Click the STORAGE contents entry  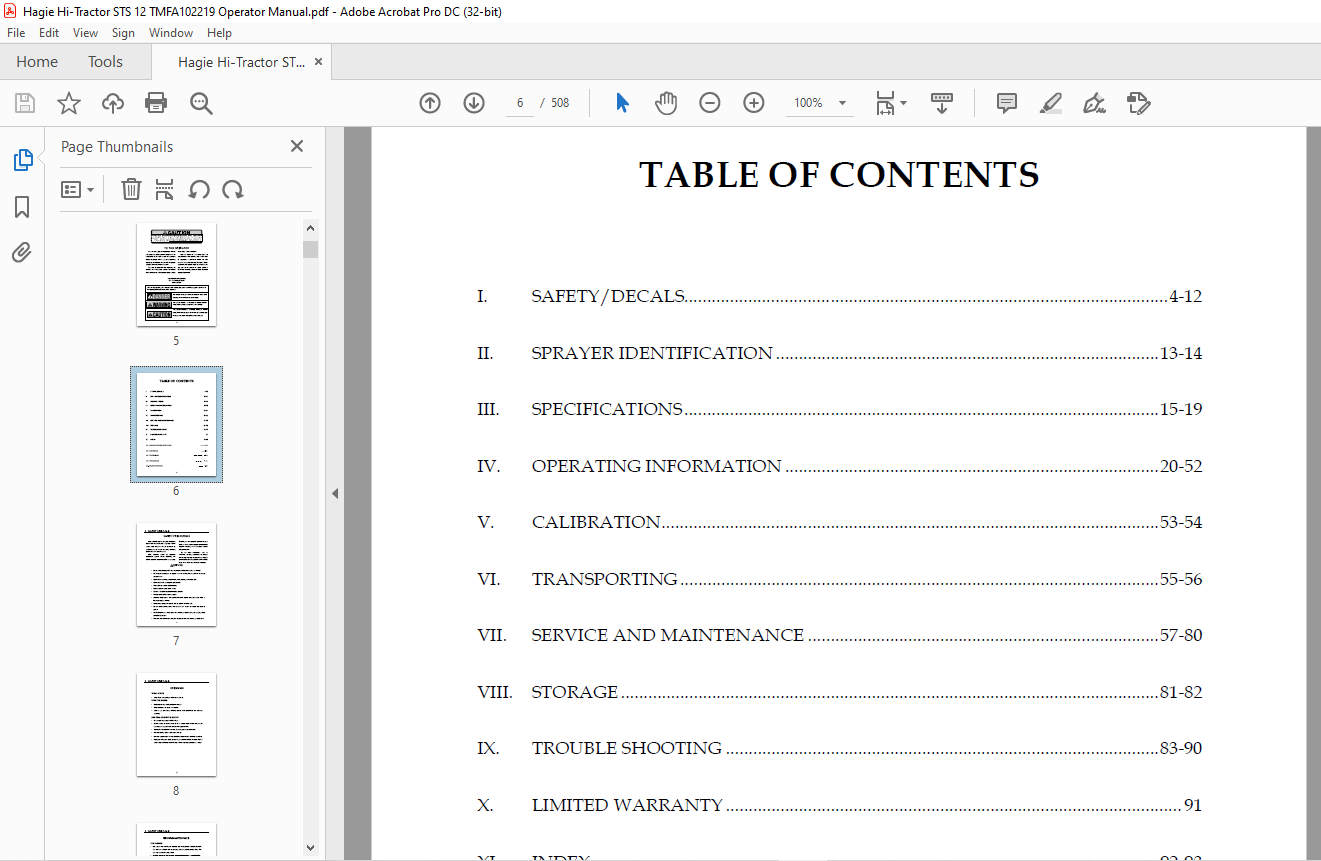[839, 692]
